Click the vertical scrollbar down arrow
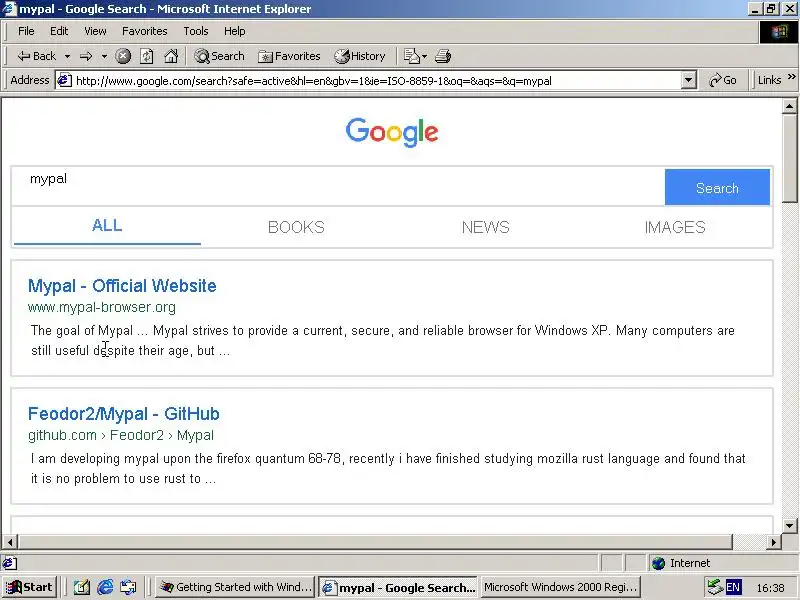 click(789, 526)
